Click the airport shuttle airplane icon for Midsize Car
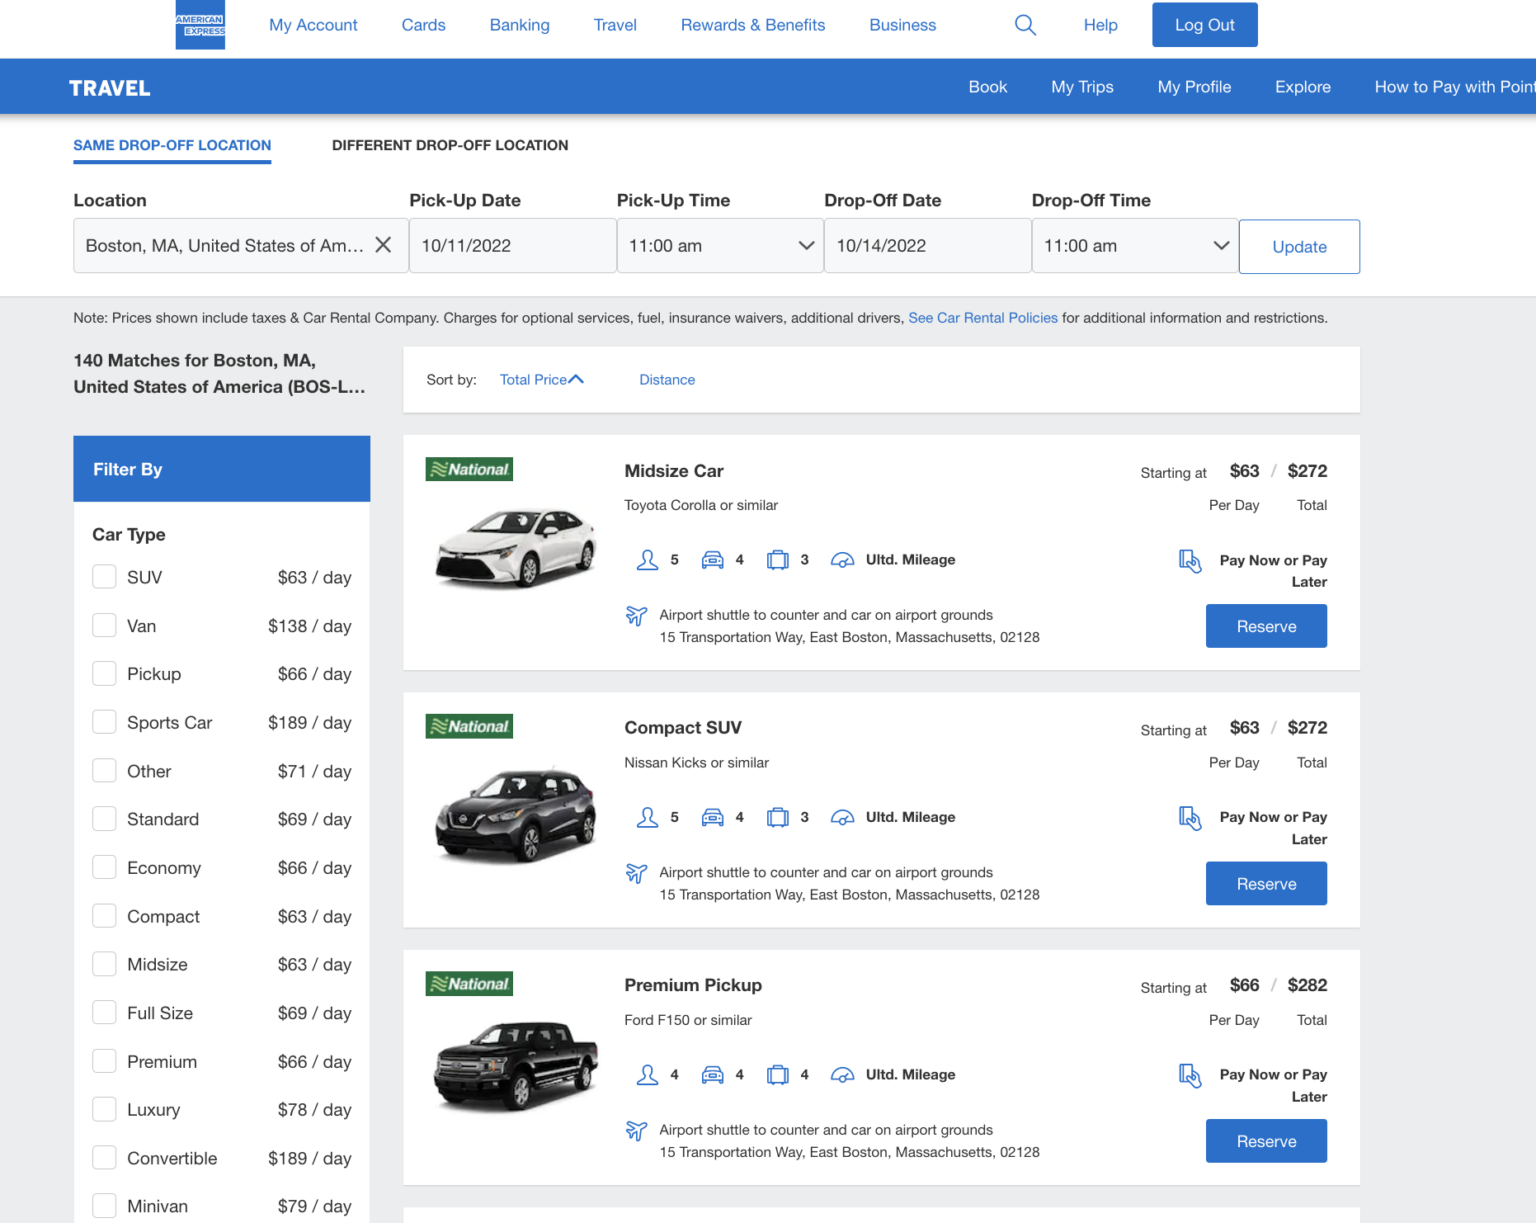The height and width of the screenshot is (1223, 1536). pyautogui.click(x=637, y=616)
